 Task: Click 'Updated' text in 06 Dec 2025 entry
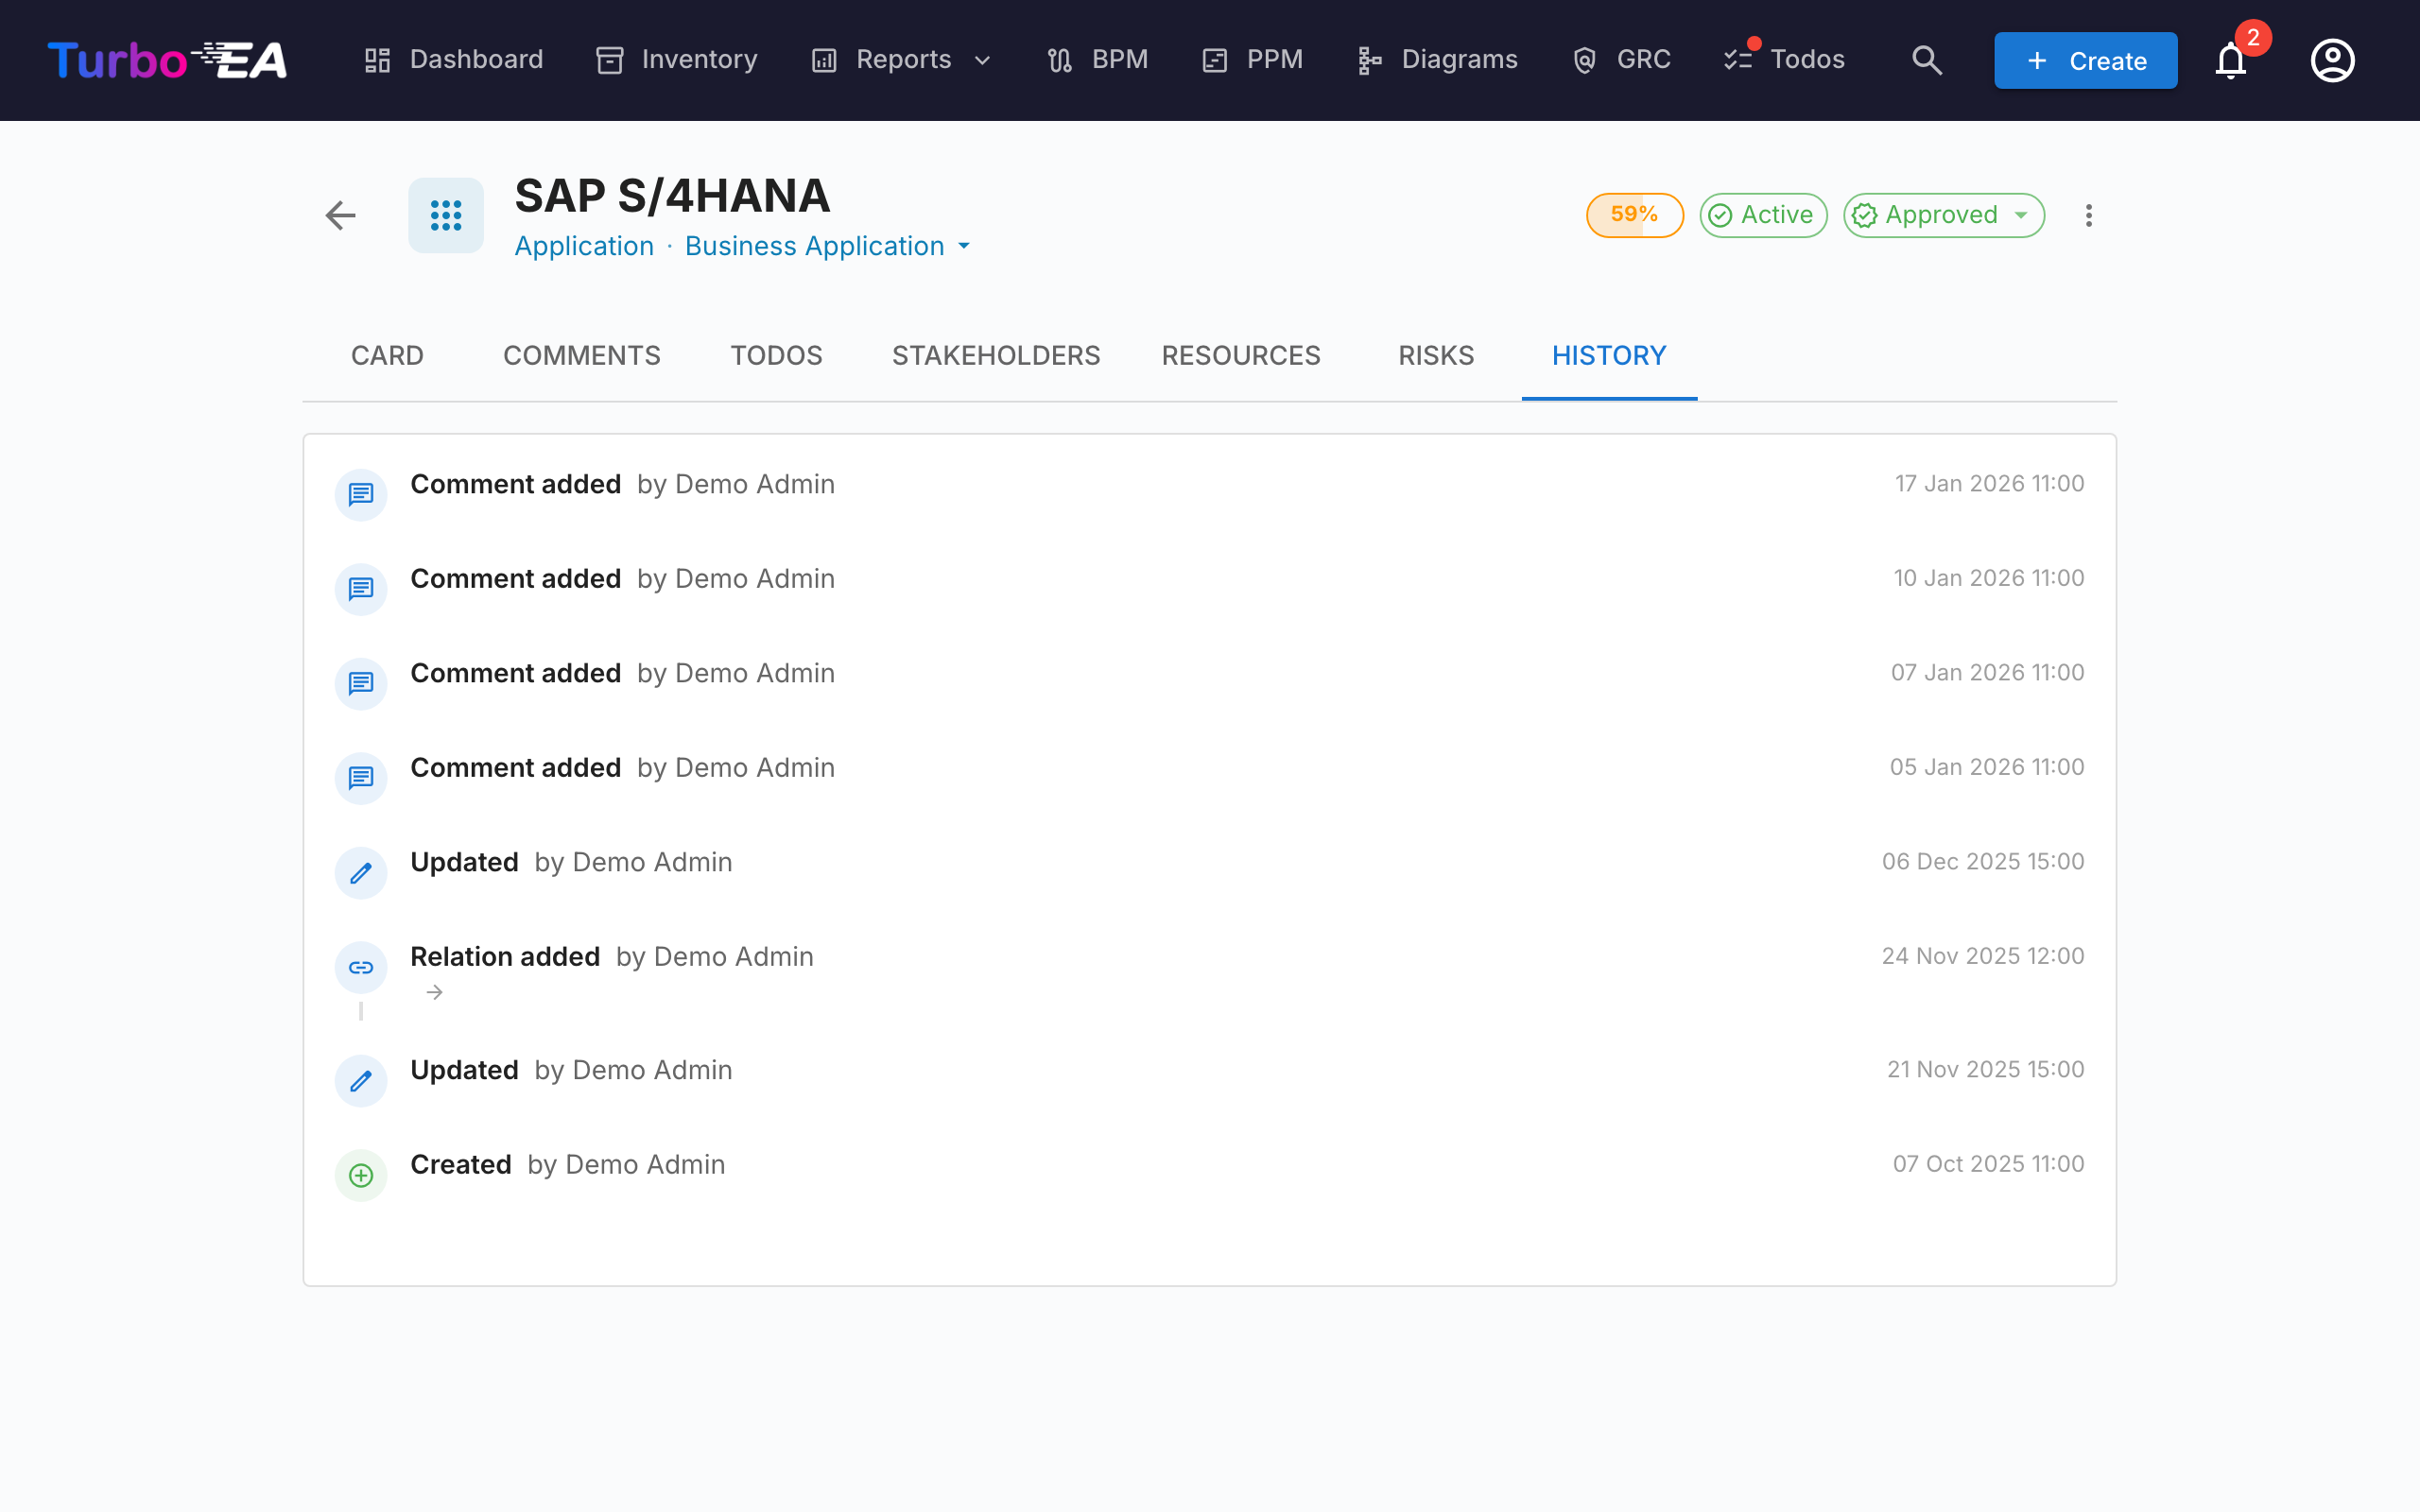[464, 862]
